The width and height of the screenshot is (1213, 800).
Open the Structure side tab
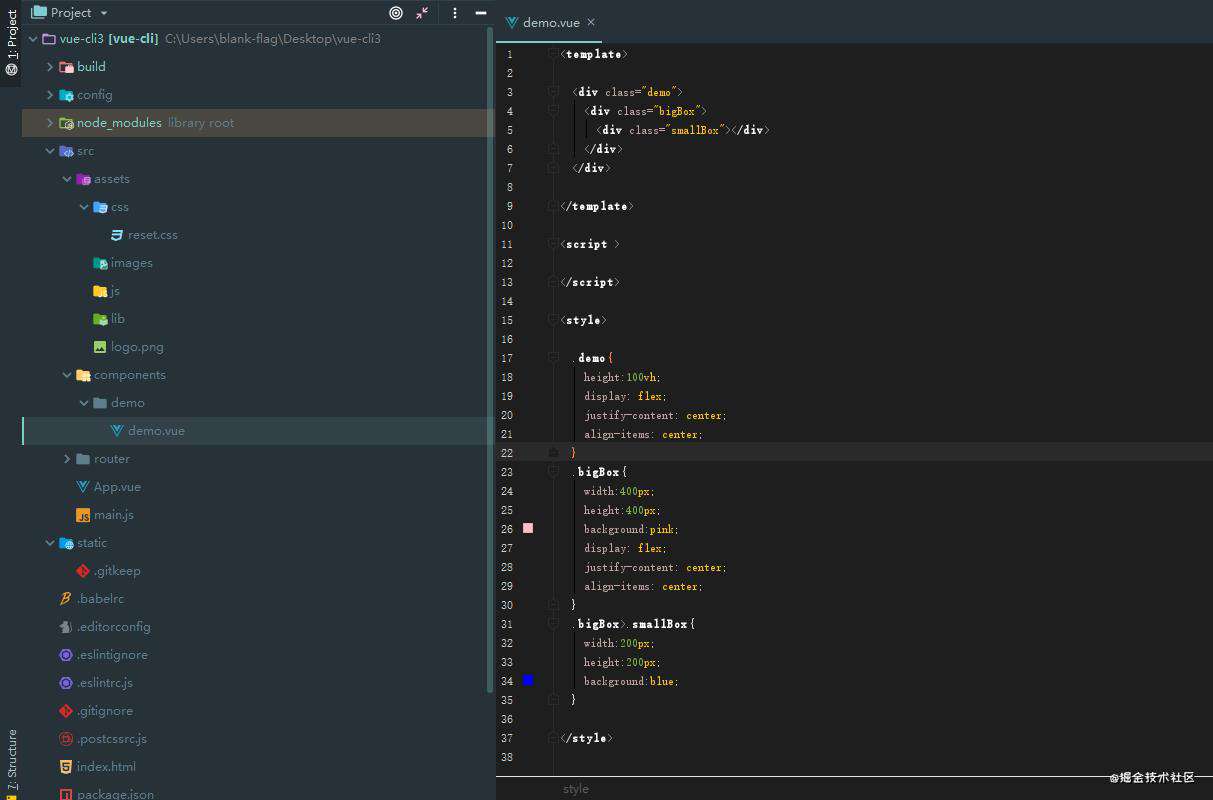click(x=11, y=763)
